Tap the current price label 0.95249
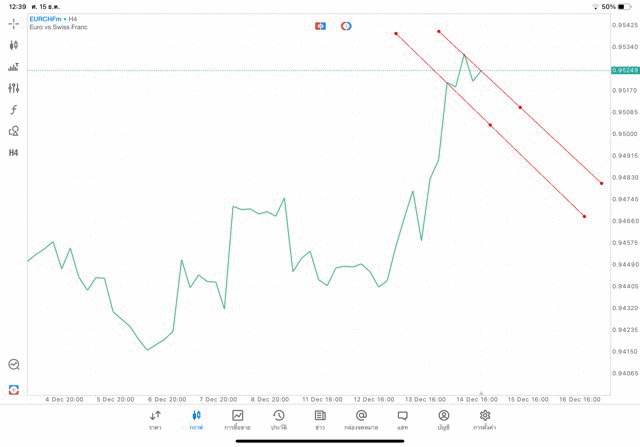Screen dimensions: 640x447 click(x=624, y=70)
